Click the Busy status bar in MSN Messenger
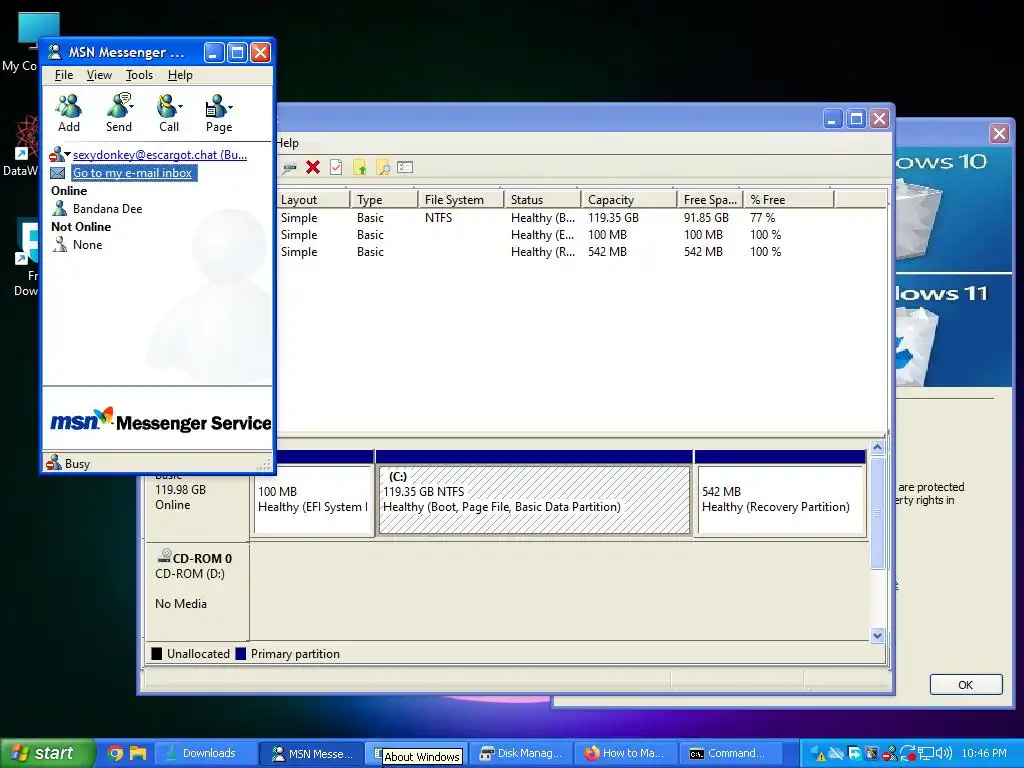The width and height of the screenshot is (1024, 768). click(157, 464)
